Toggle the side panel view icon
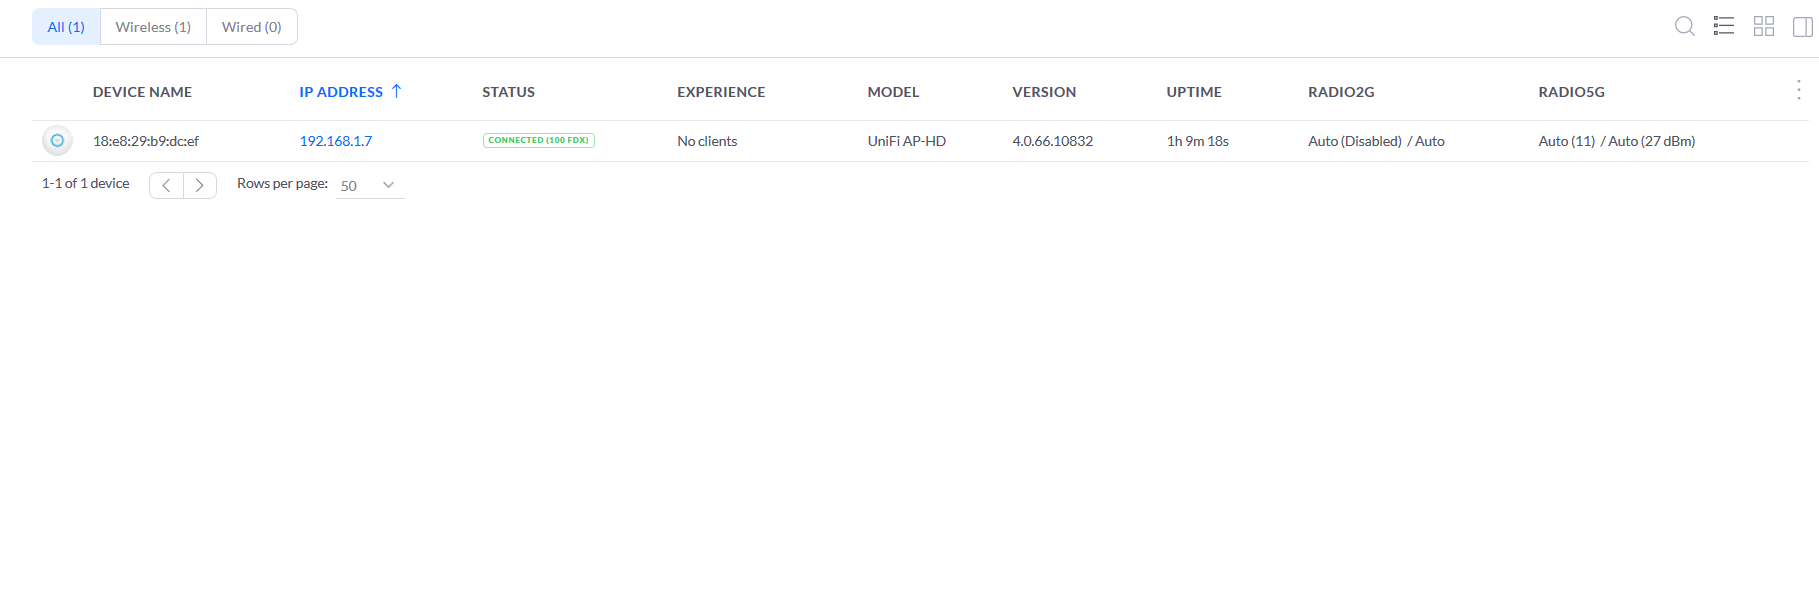 click(x=1803, y=26)
